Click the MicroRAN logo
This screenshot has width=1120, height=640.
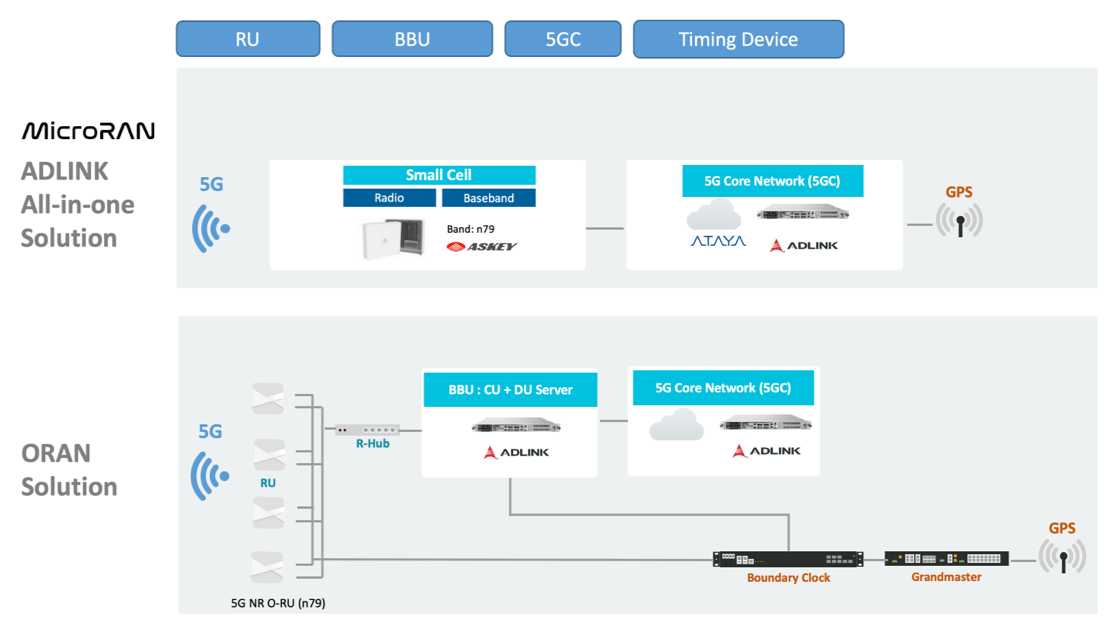(88, 131)
